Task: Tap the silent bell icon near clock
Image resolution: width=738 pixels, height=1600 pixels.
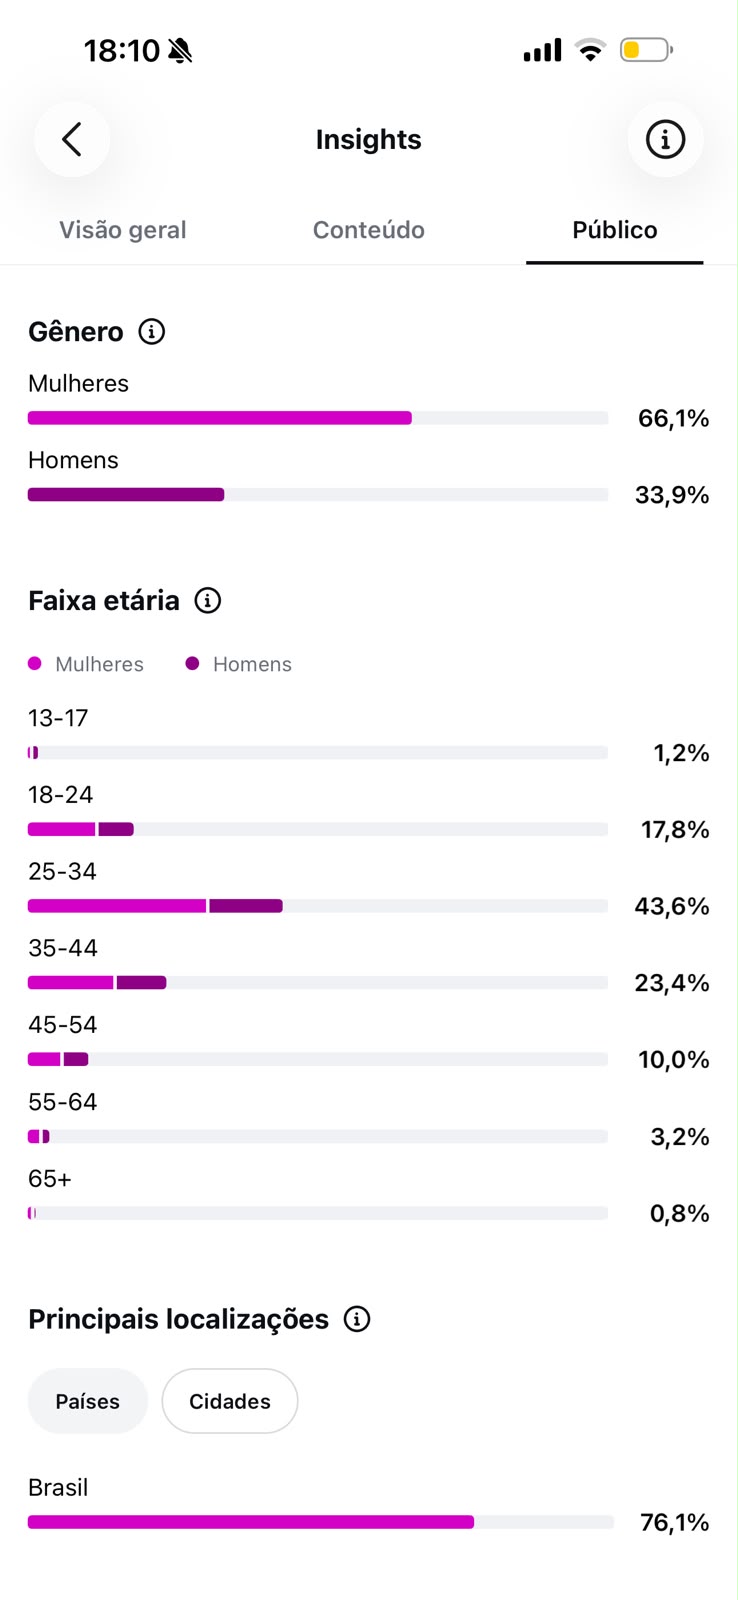Action: [x=180, y=50]
